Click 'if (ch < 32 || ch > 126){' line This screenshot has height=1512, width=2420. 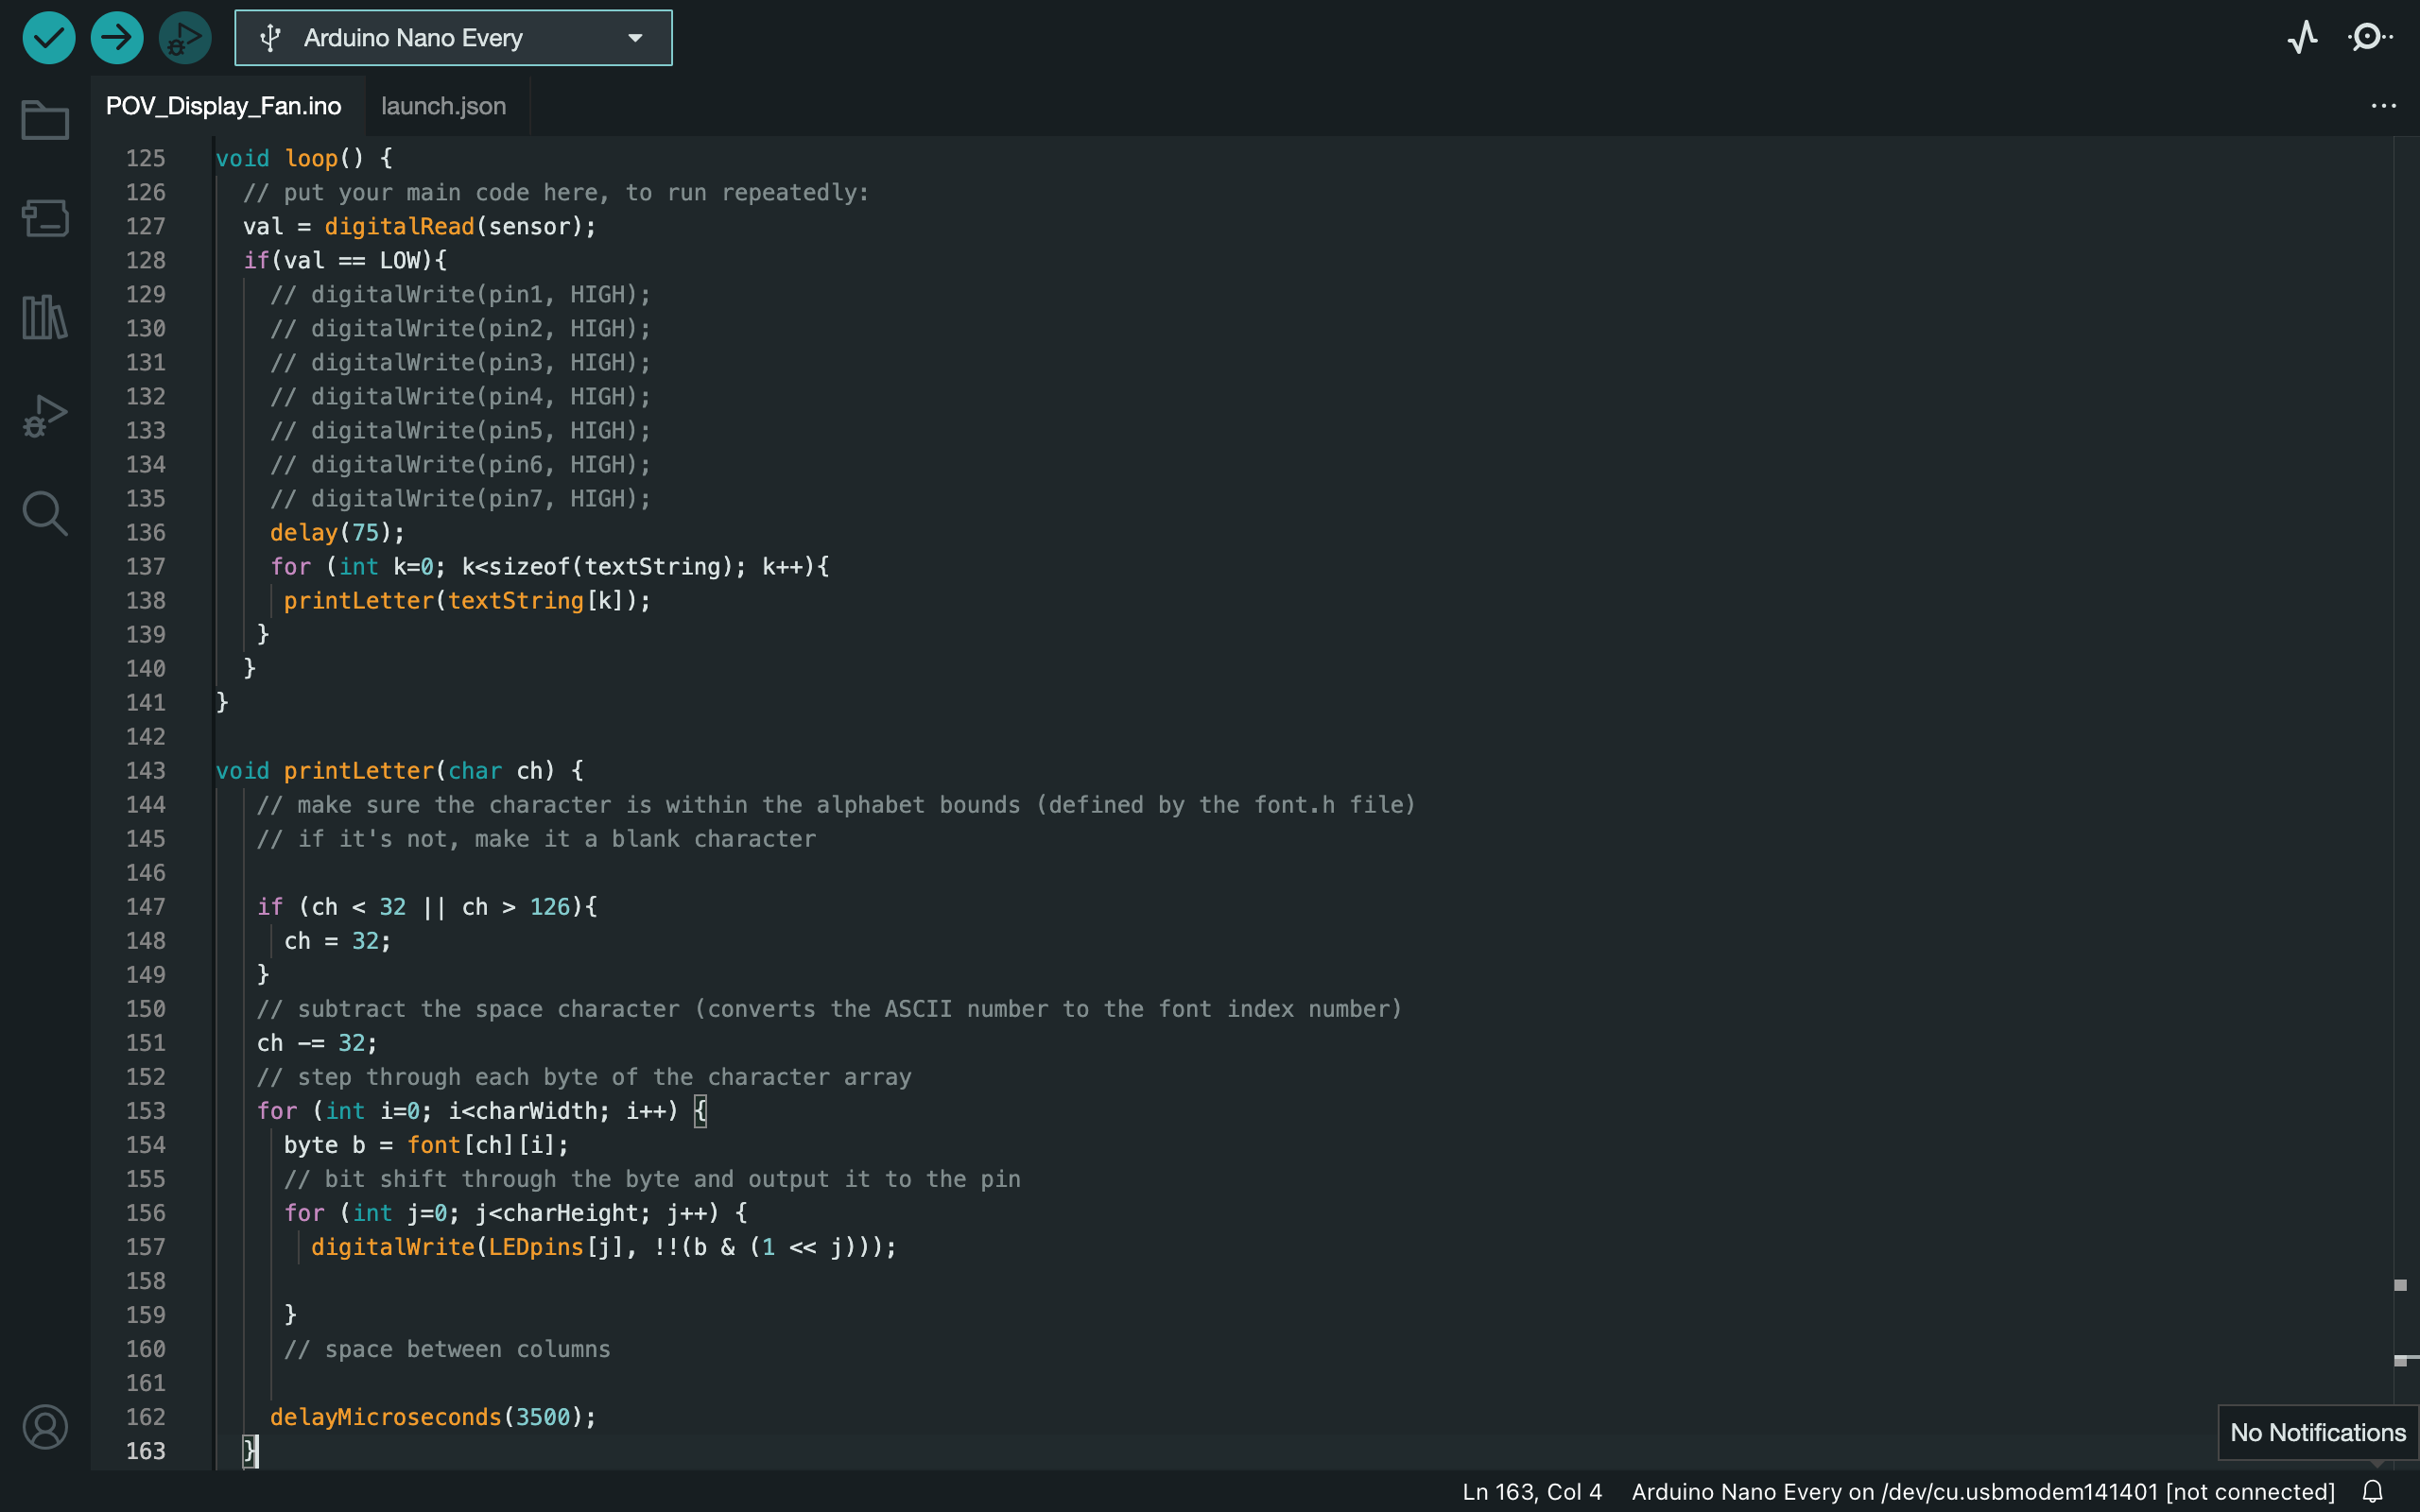coord(427,906)
